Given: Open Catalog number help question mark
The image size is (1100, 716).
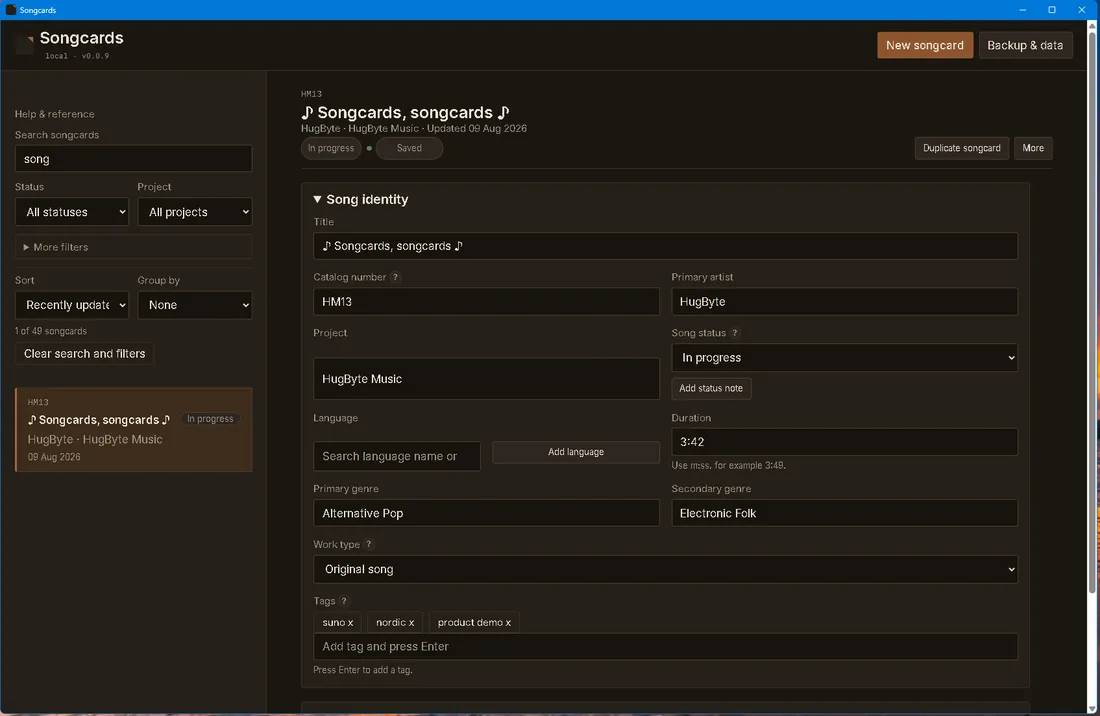Looking at the screenshot, I should click(x=395, y=277).
